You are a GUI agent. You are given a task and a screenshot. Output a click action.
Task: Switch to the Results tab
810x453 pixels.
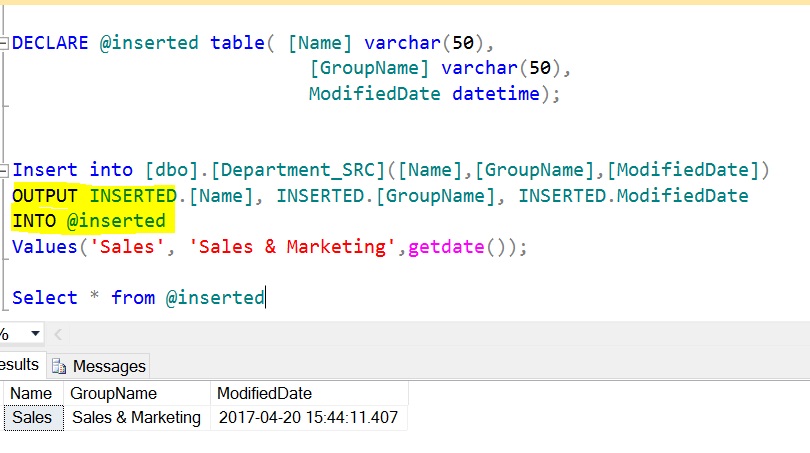pyautogui.click(x=19, y=365)
